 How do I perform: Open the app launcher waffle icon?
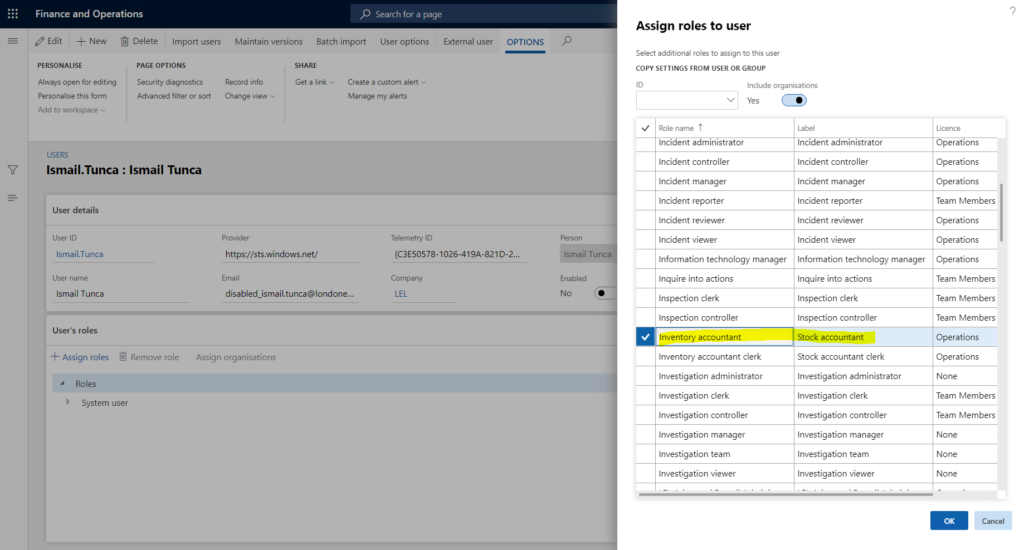pyautogui.click(x=13, y=14)
